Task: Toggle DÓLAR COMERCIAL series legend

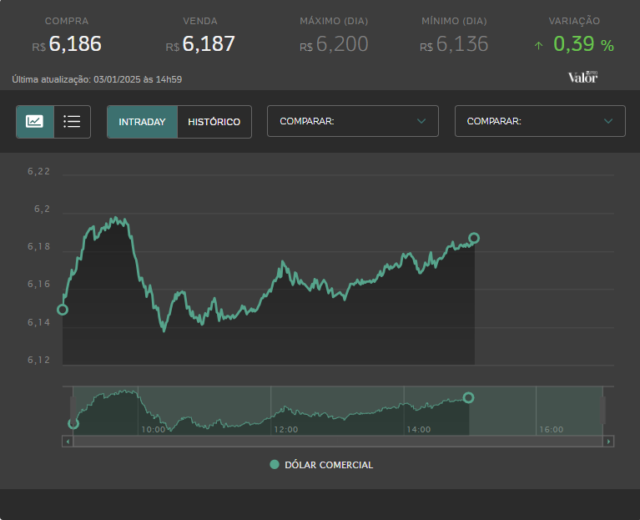Action: (x=322, y=464)
